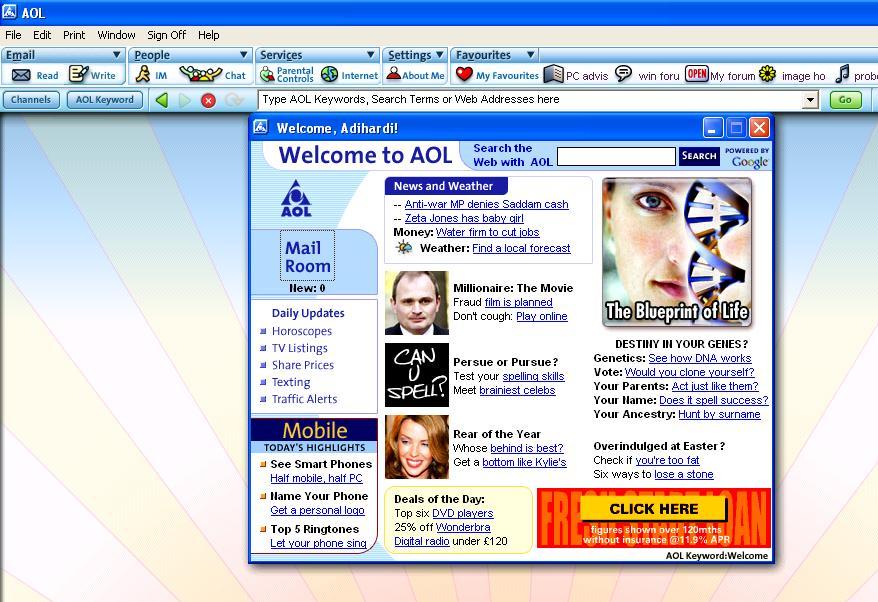The height and width of the screenshot is (602, 878).
Task: Expand the People dropdown menu
Action: pyautogui.click(x=244, y=55)
